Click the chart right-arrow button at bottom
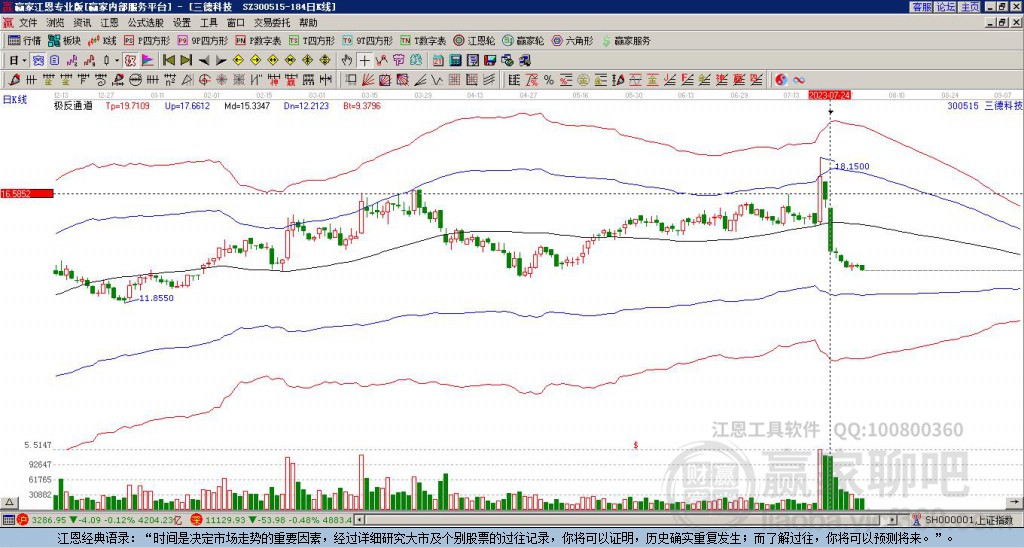This screenshot has height=548, width=1024. click(x=1015, y=502)
